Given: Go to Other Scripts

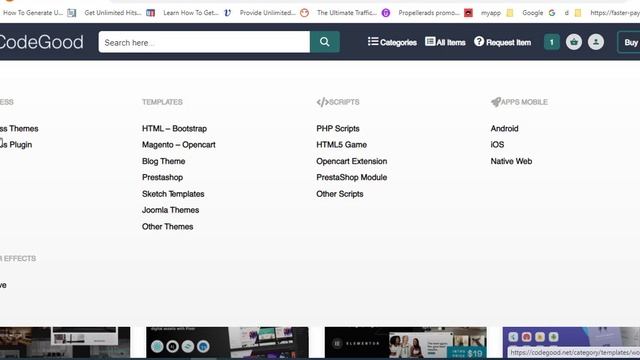Looking at the screenshot, I should pyautogui.click(x=340, y=194).
